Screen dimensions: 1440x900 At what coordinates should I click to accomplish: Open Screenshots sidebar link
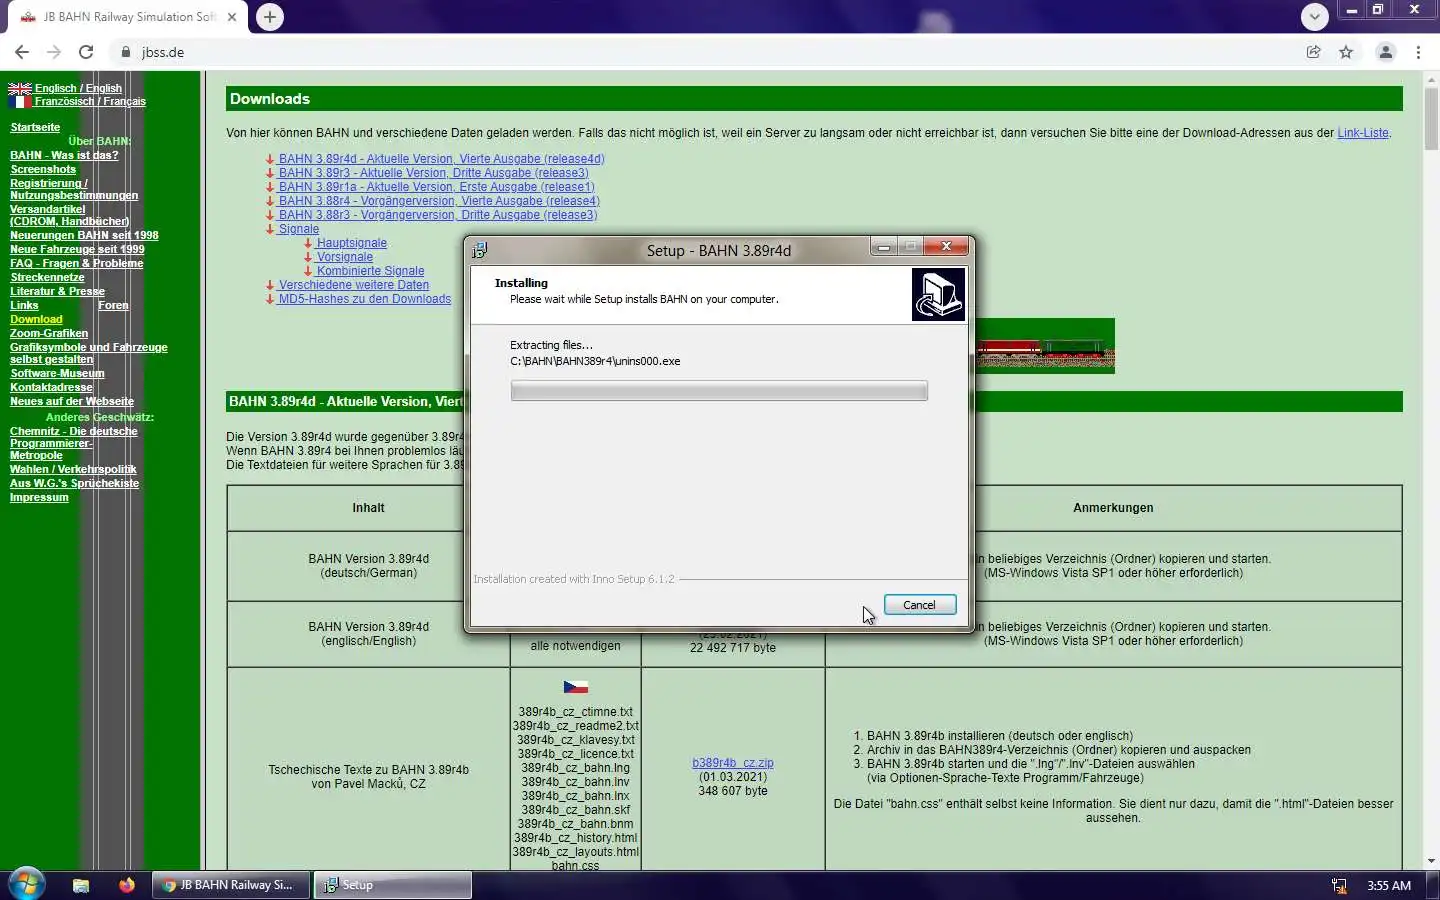[x=43, y=169]
